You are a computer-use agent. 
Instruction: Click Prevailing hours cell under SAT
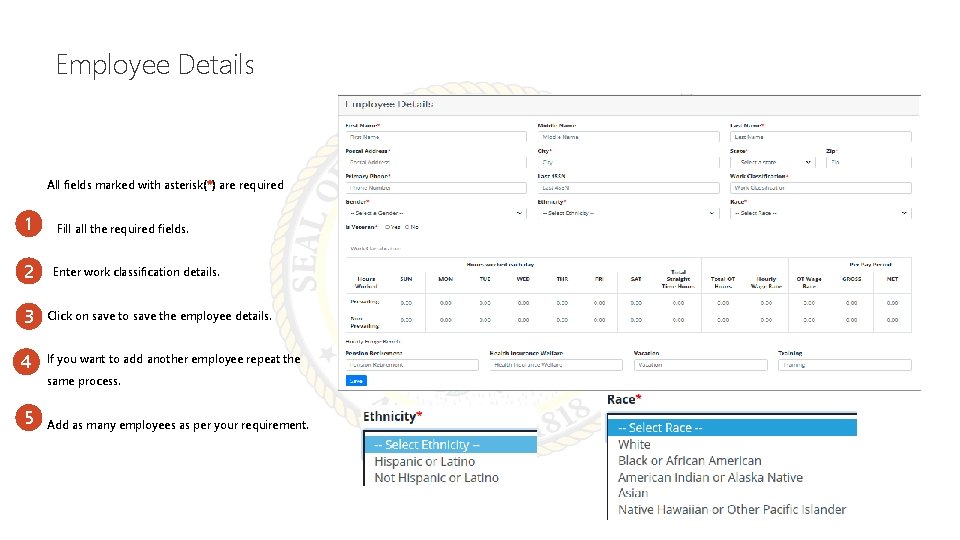[636, 303]
